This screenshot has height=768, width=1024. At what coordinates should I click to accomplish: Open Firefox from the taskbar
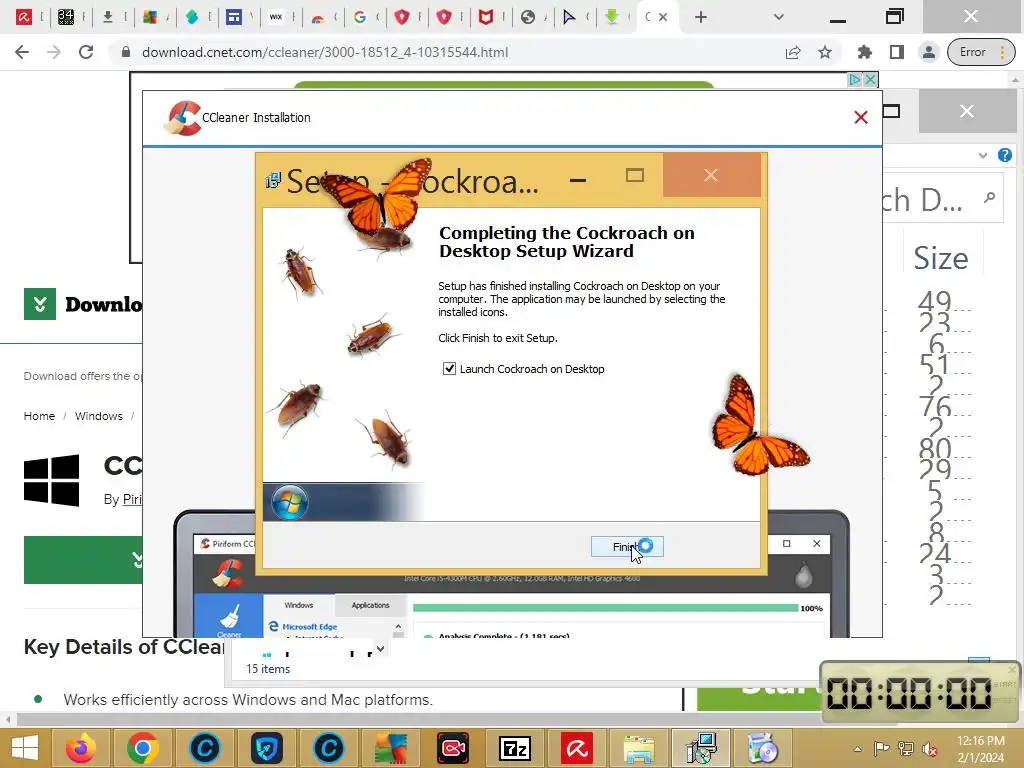pos(81,748)
